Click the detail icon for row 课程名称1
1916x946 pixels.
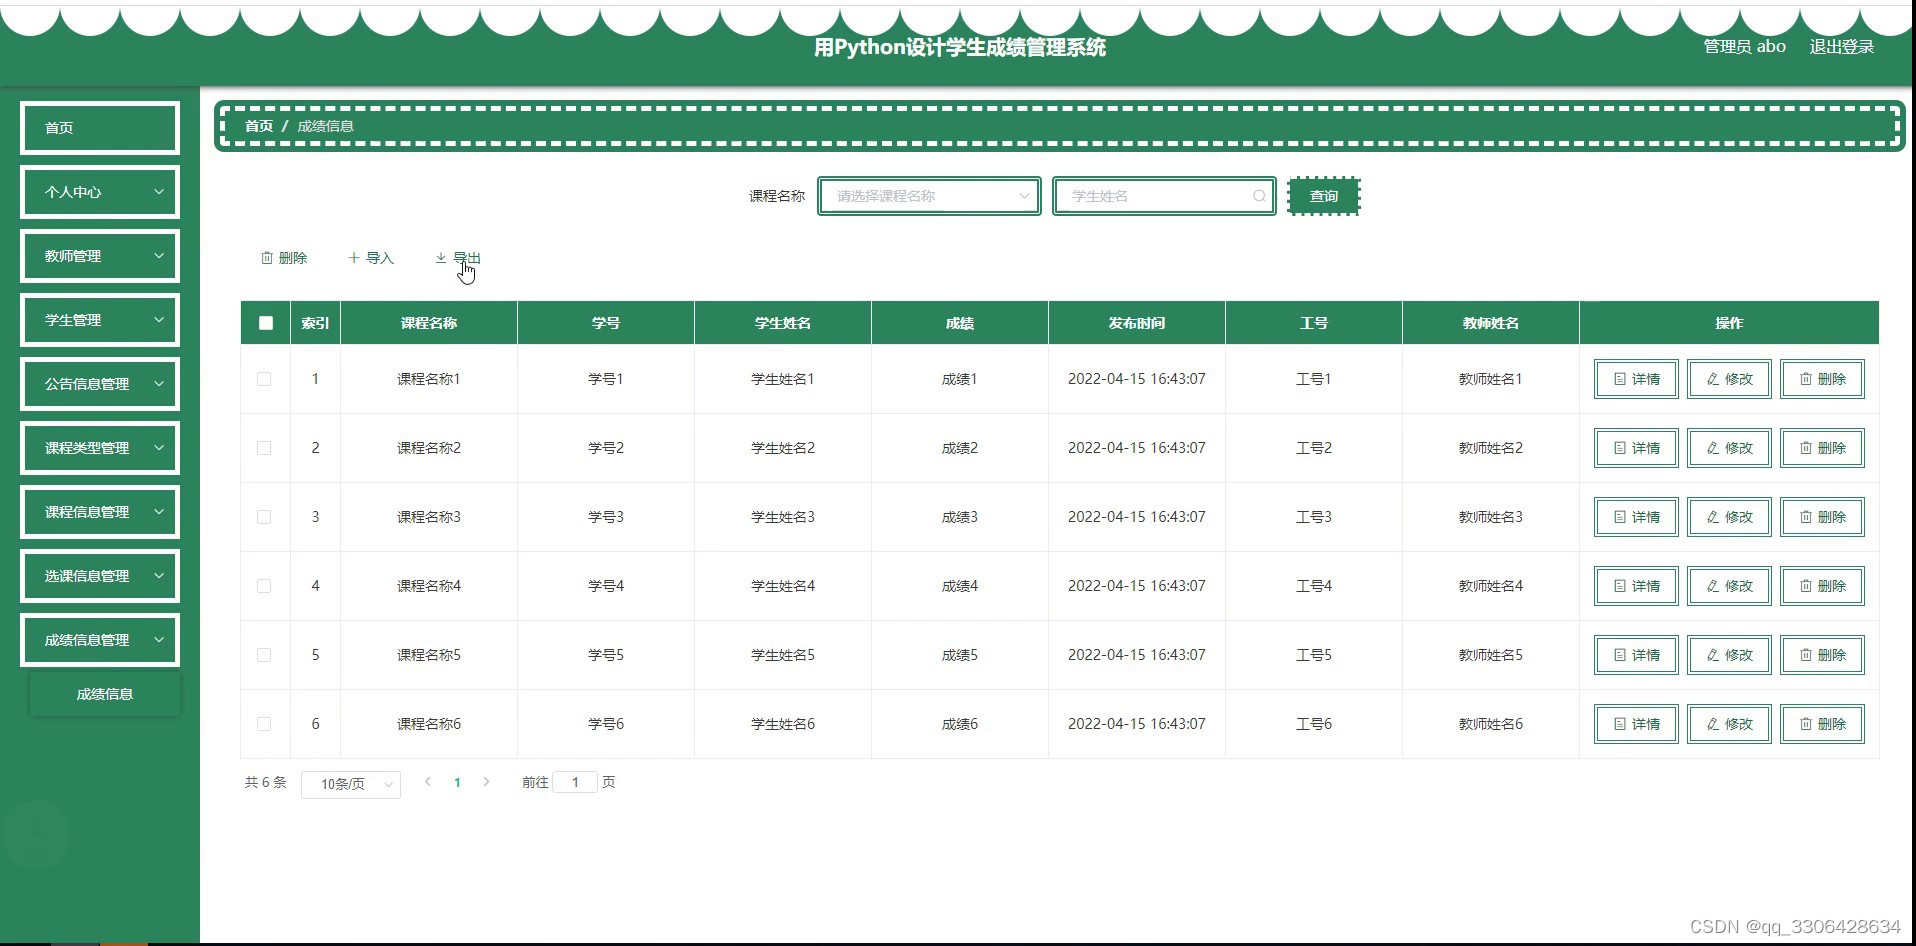click(x=1620, y=379)
